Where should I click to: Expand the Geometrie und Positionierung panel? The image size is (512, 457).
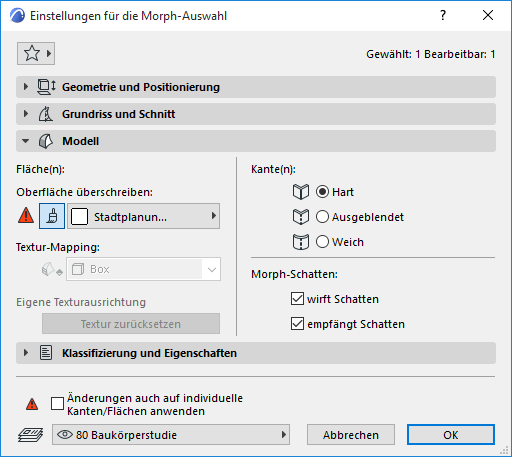pos(256,87)
